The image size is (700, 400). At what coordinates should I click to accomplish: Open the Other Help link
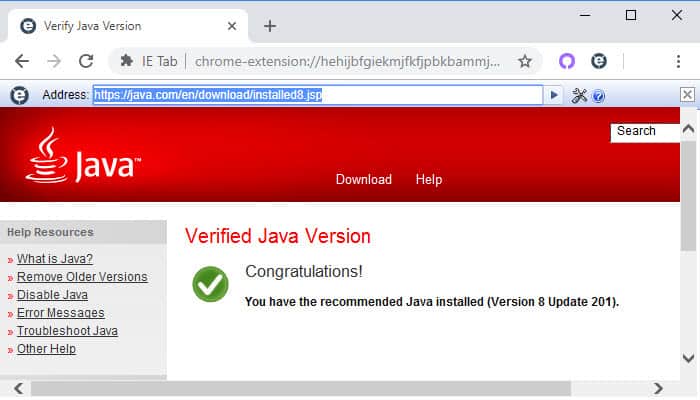(x=46, y=349)
